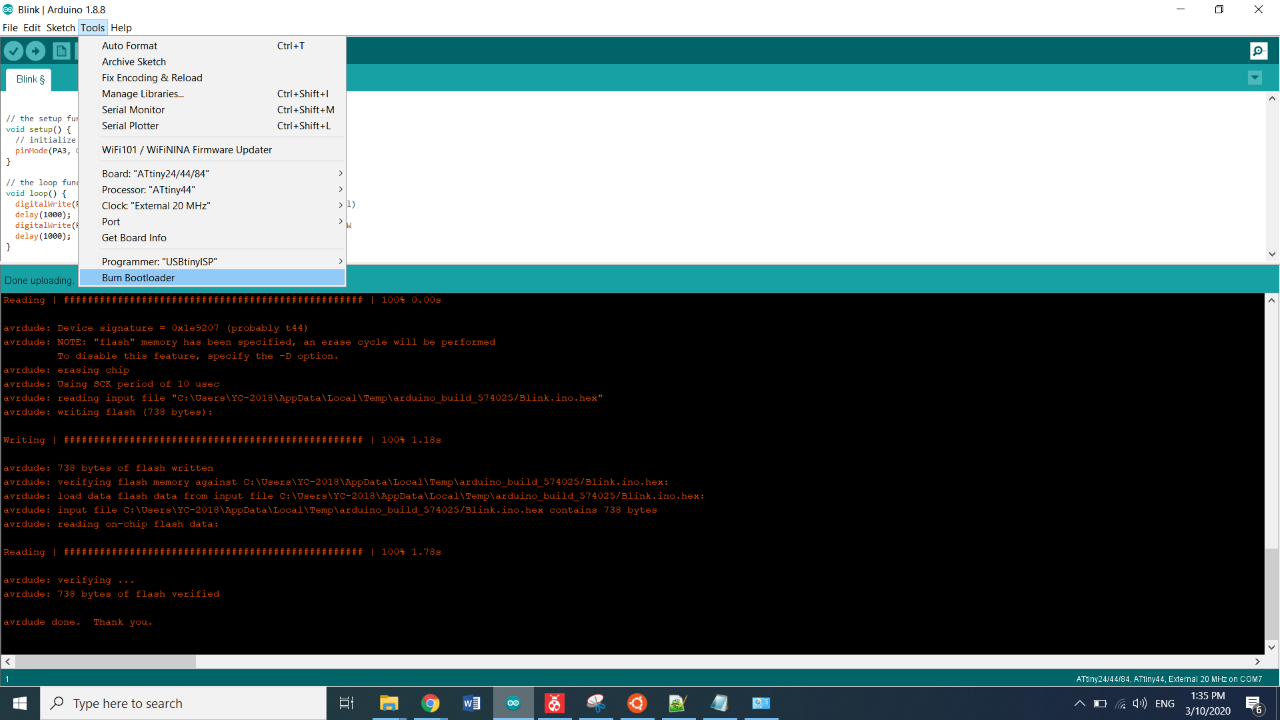Expand the Port submenu
This screenshot has height=720, width=1280.
click(212, 222)
